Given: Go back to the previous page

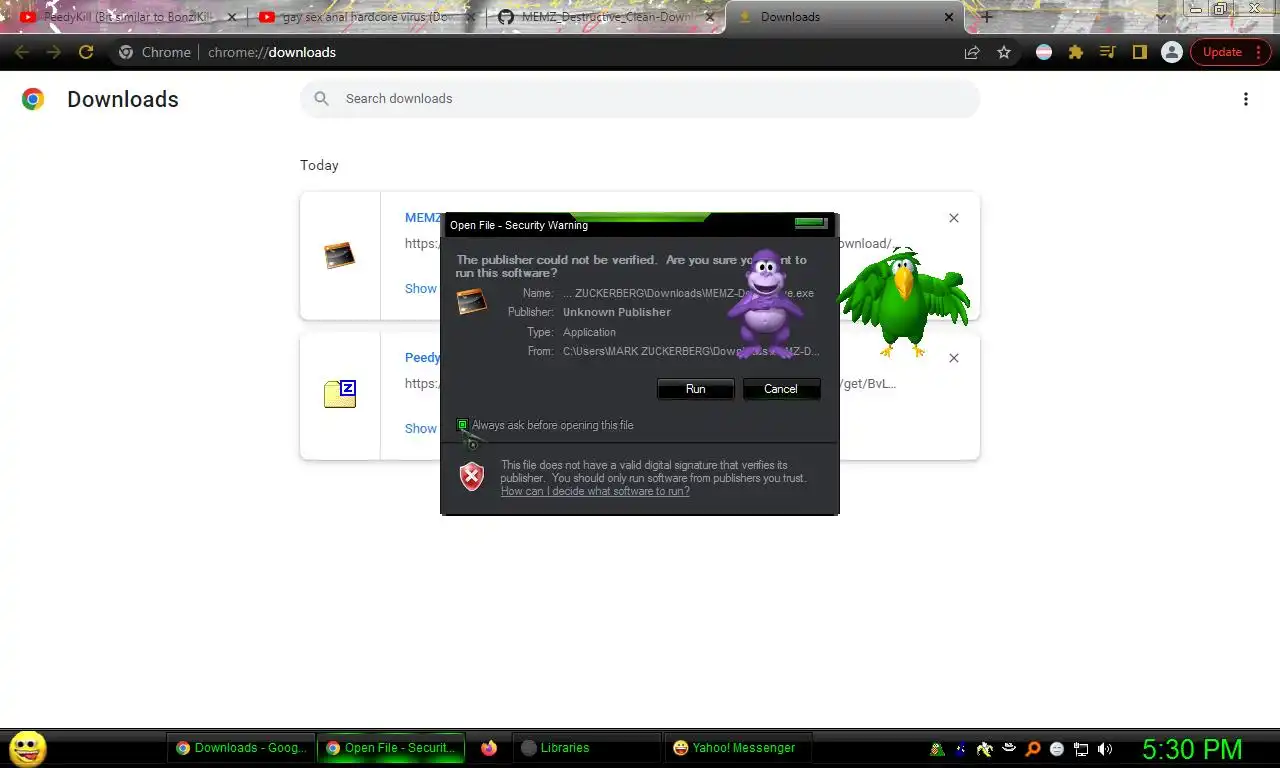Looking at the screenshot, I should pos(22,52).
